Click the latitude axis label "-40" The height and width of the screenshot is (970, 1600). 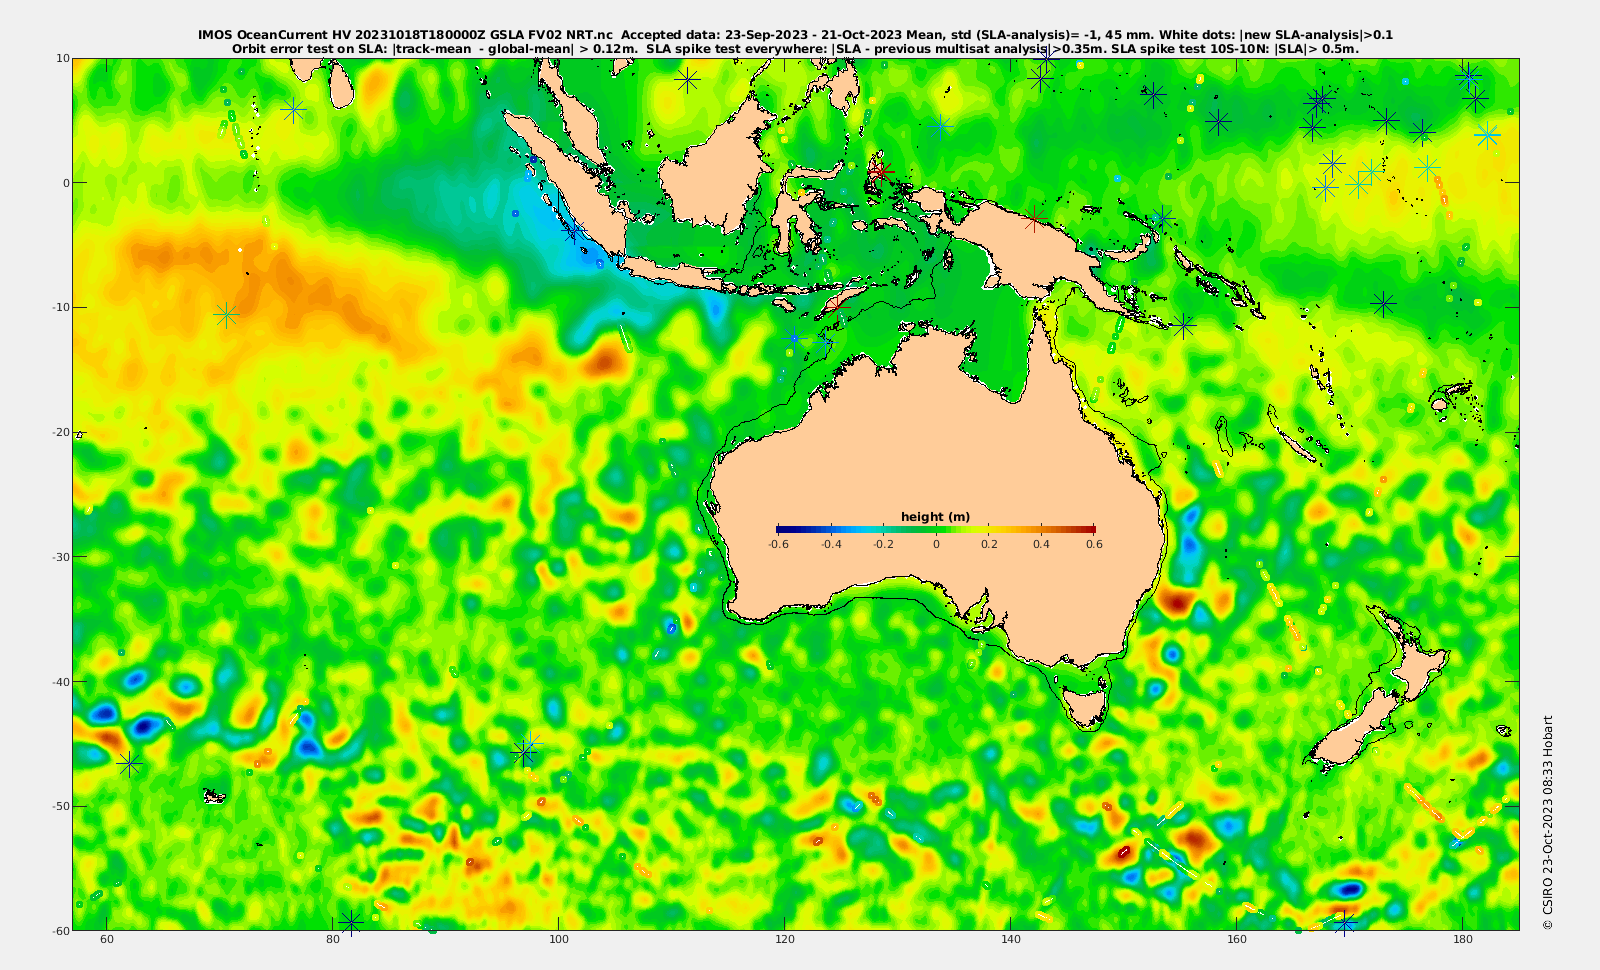(x=60, y=682)
